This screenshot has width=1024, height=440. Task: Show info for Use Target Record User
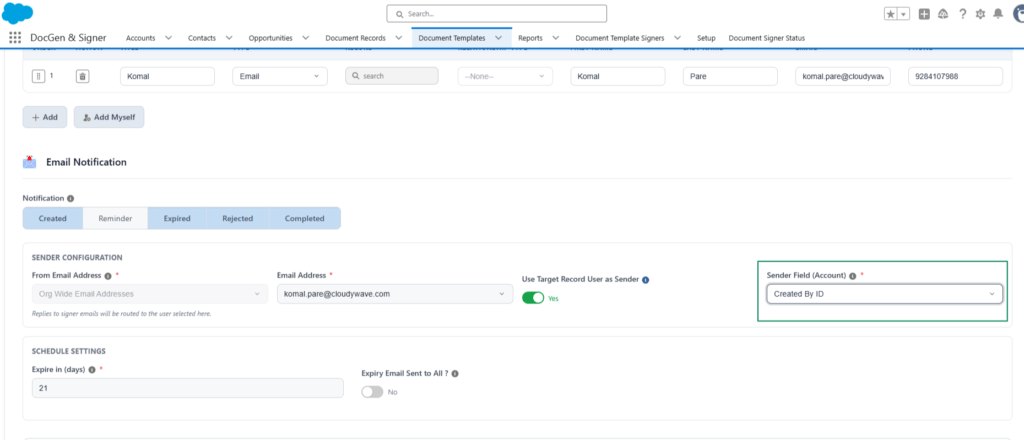point(645,279)
